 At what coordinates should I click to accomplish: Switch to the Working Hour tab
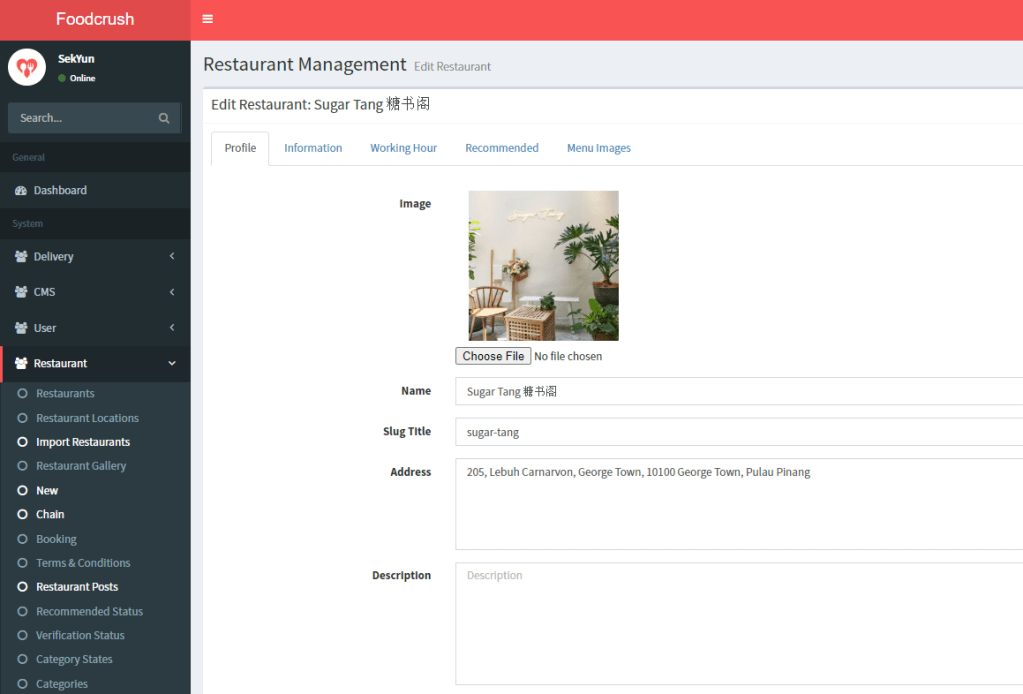pos(403,148)
